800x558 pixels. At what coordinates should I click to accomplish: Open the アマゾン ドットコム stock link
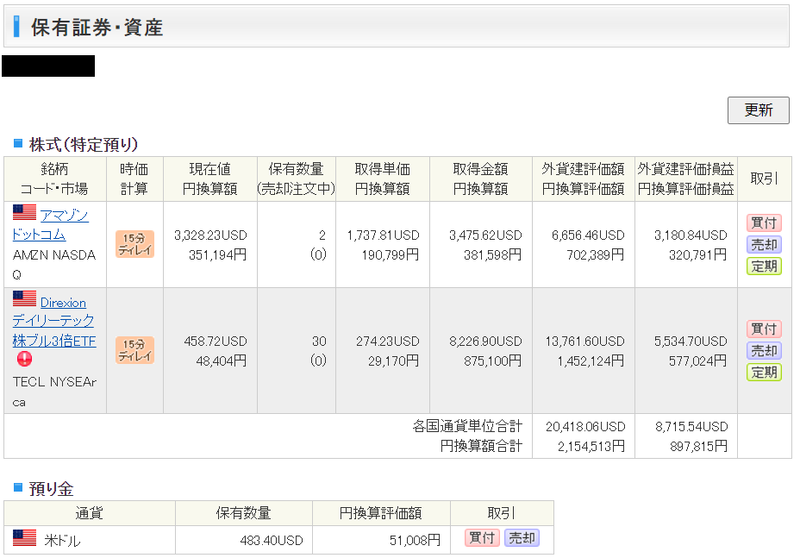click(x=51, y=225)
